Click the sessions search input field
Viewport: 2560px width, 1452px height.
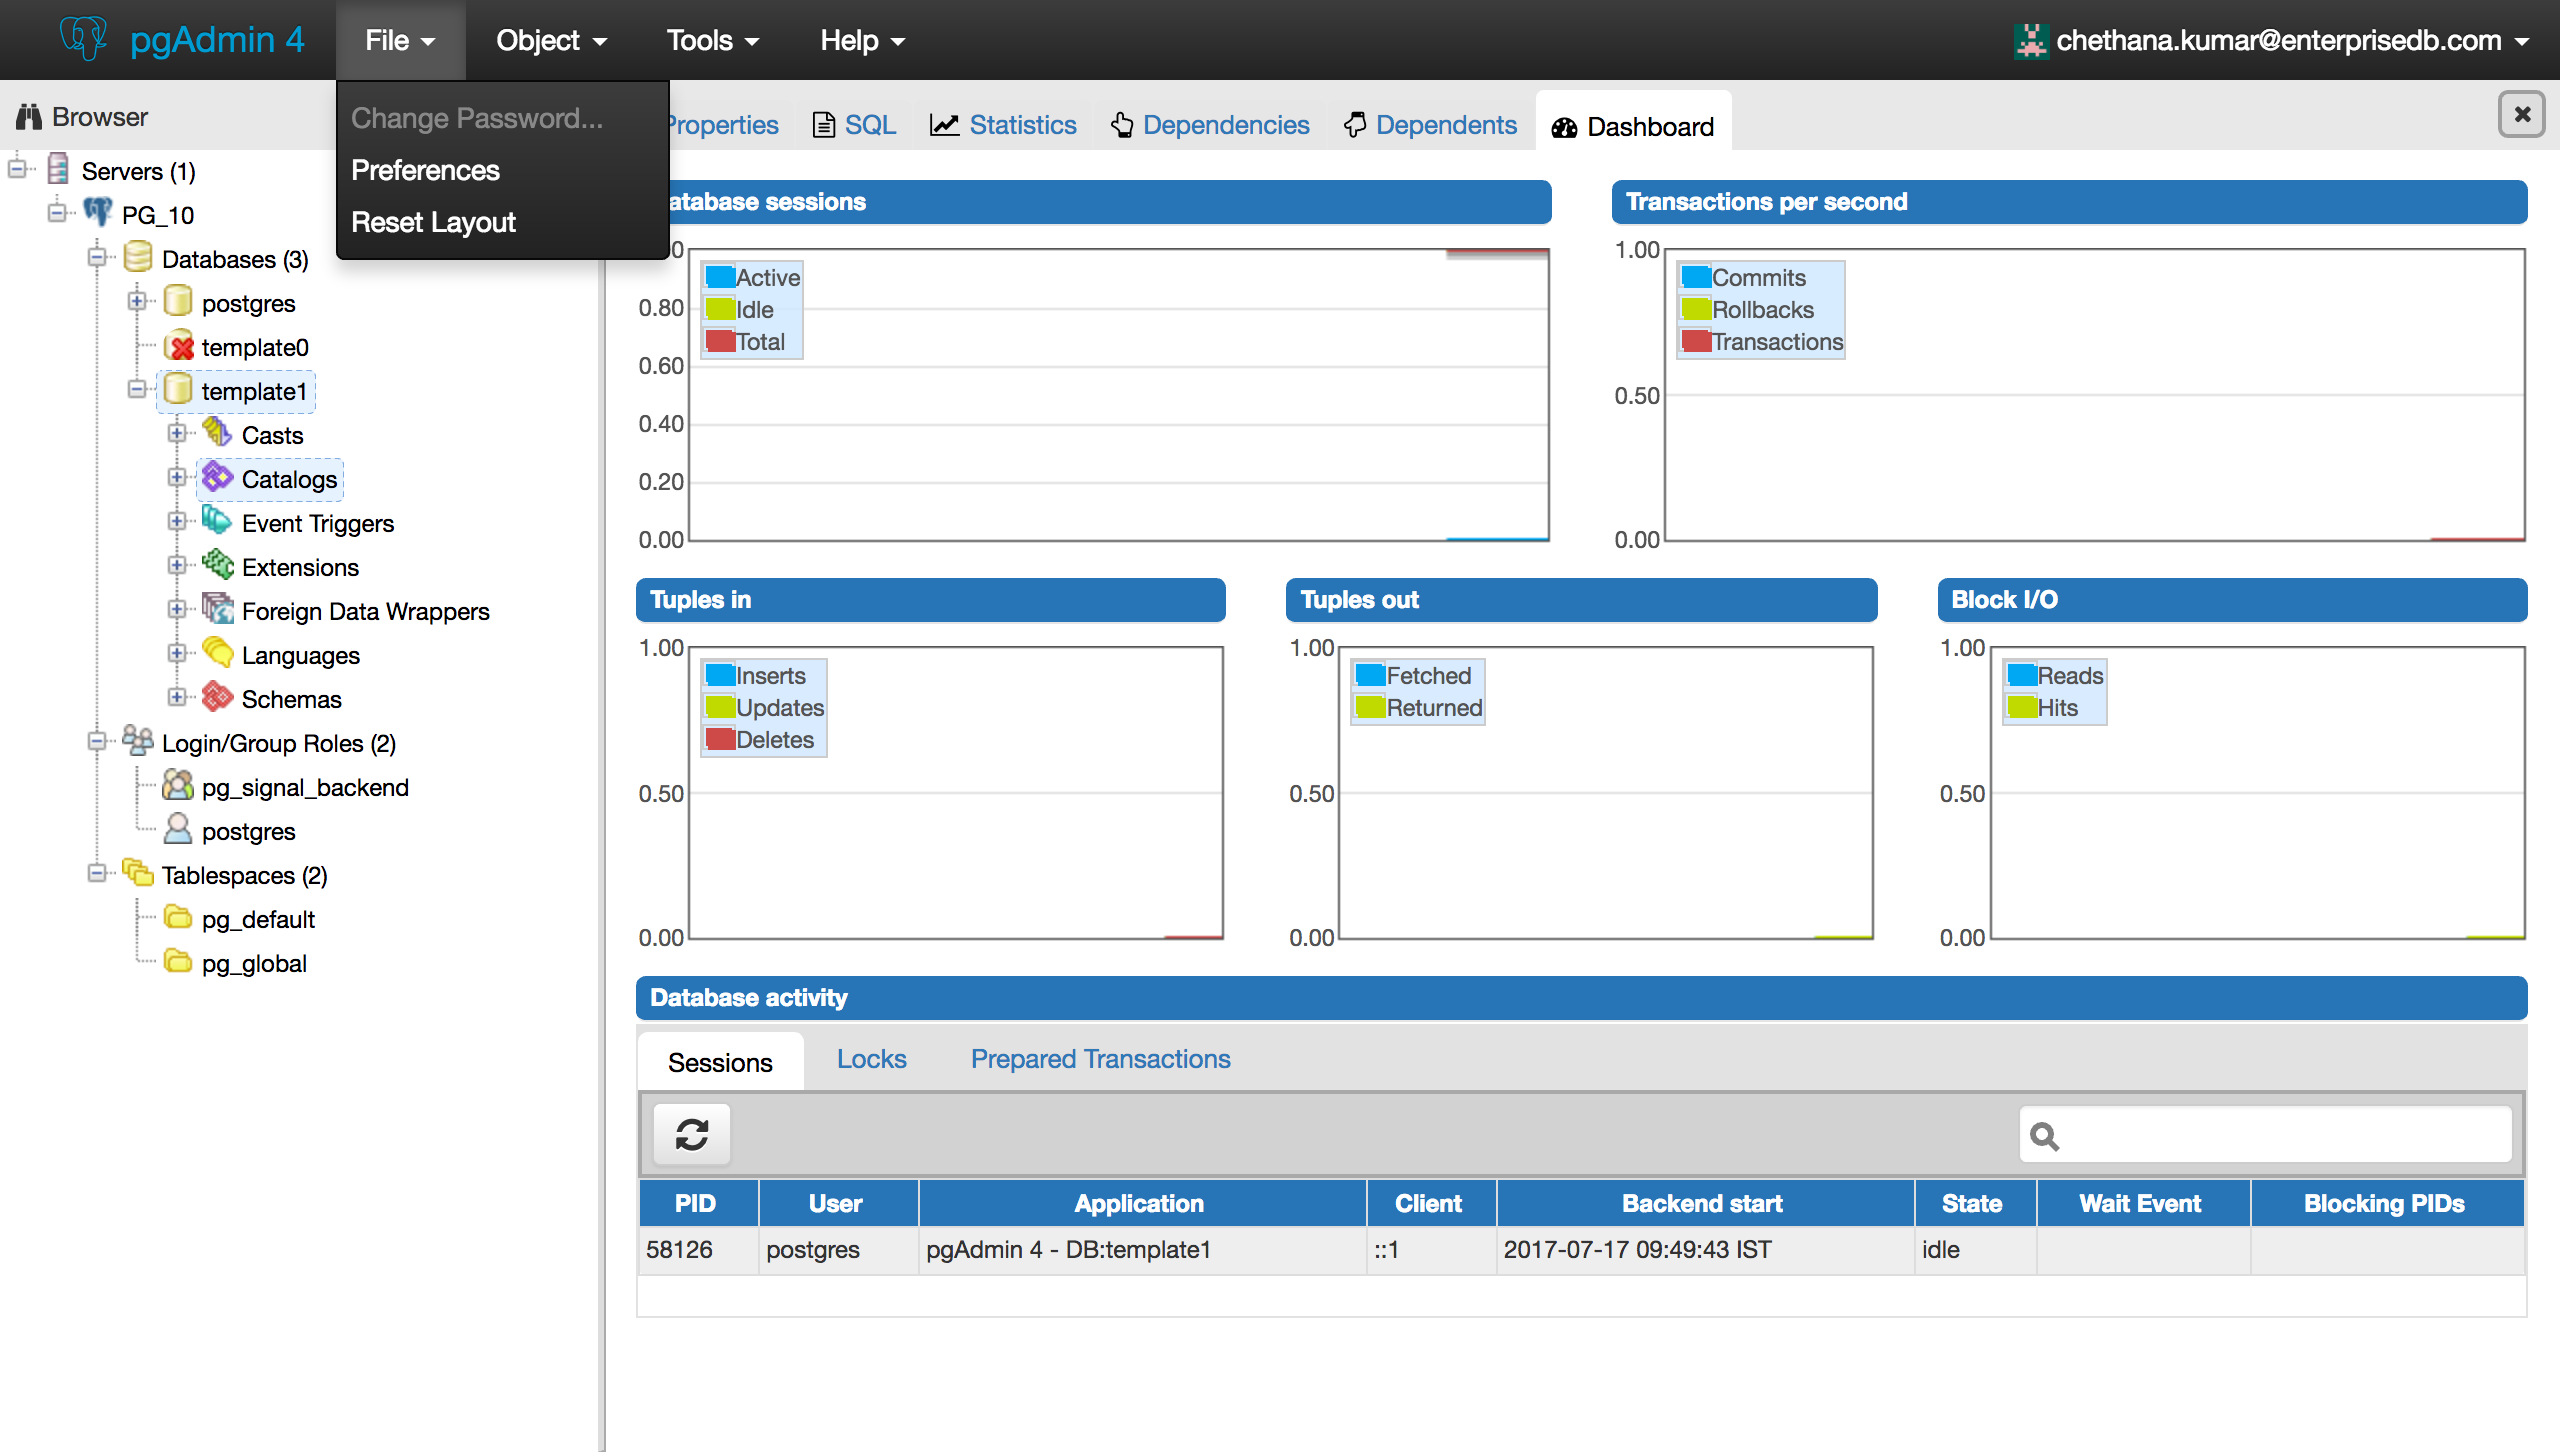pos(2280,1135)
